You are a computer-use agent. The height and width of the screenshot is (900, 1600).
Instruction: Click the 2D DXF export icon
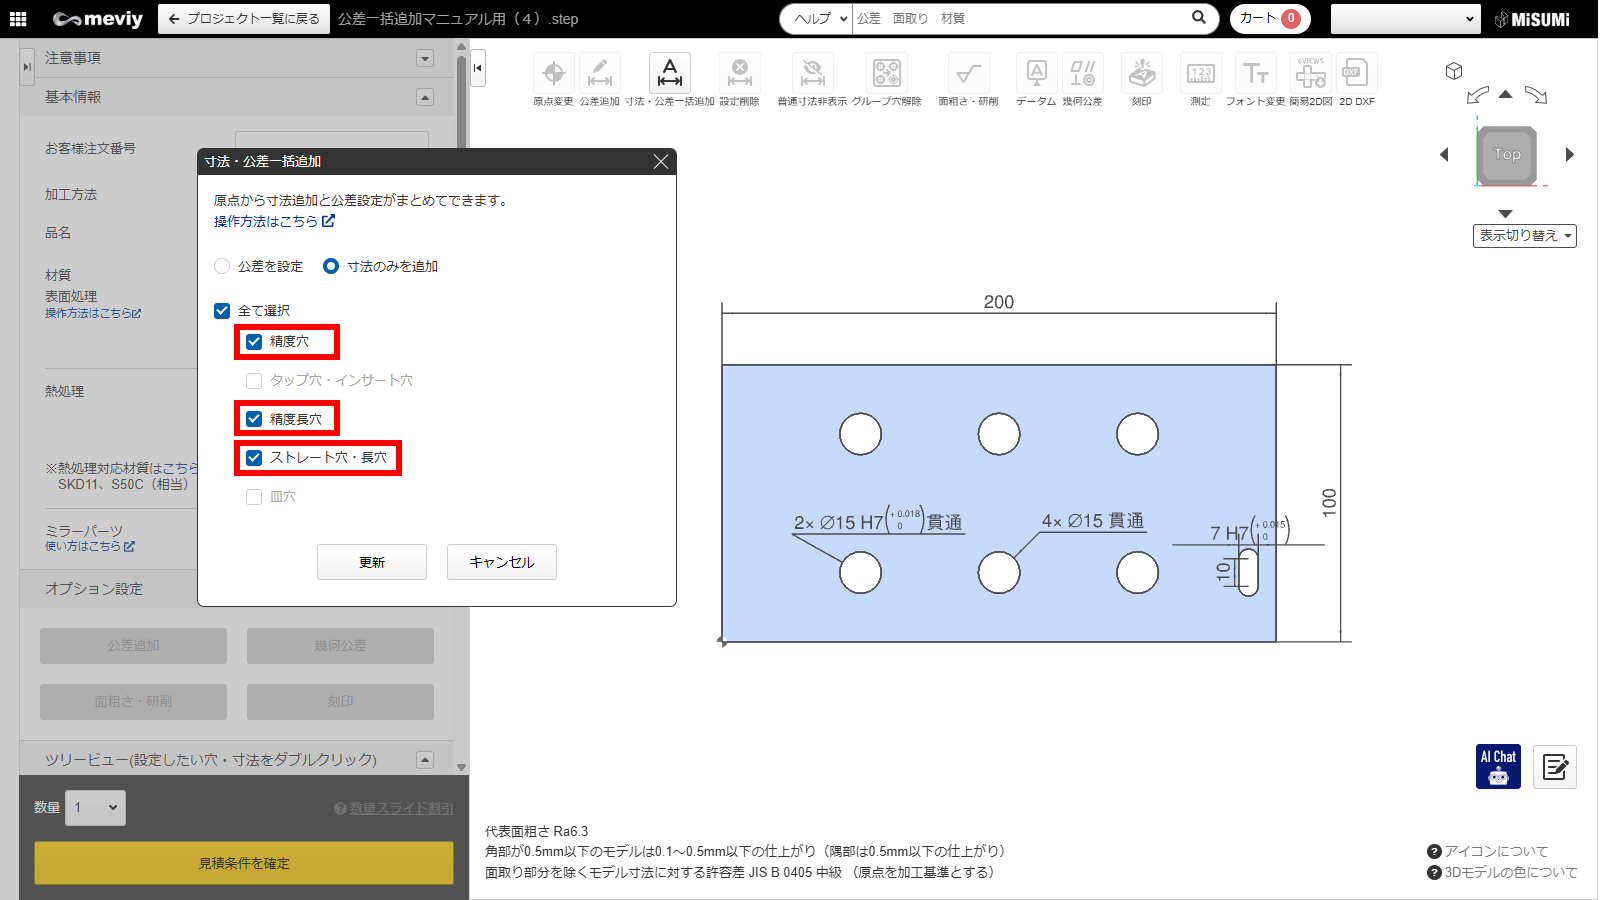click(x=1356, y=74)
